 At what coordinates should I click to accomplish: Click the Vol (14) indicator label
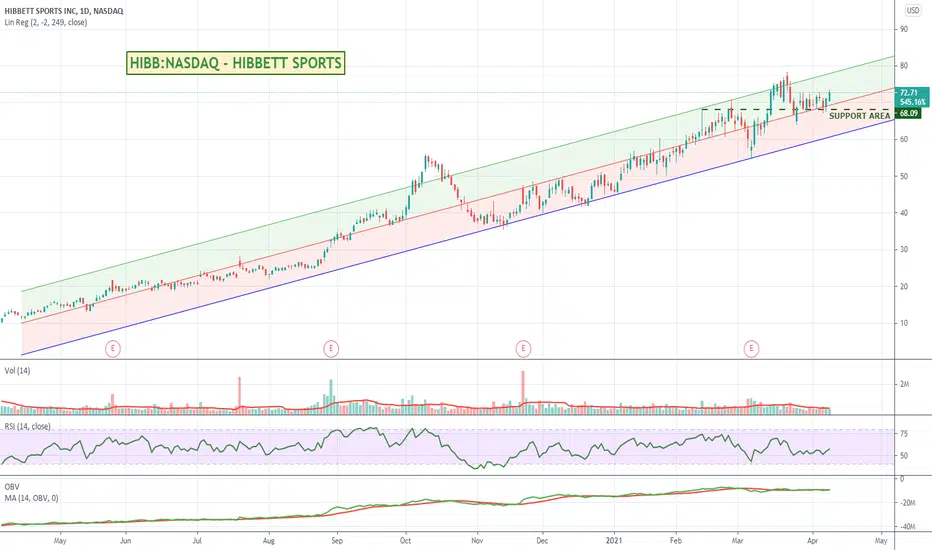pos(17,371)
